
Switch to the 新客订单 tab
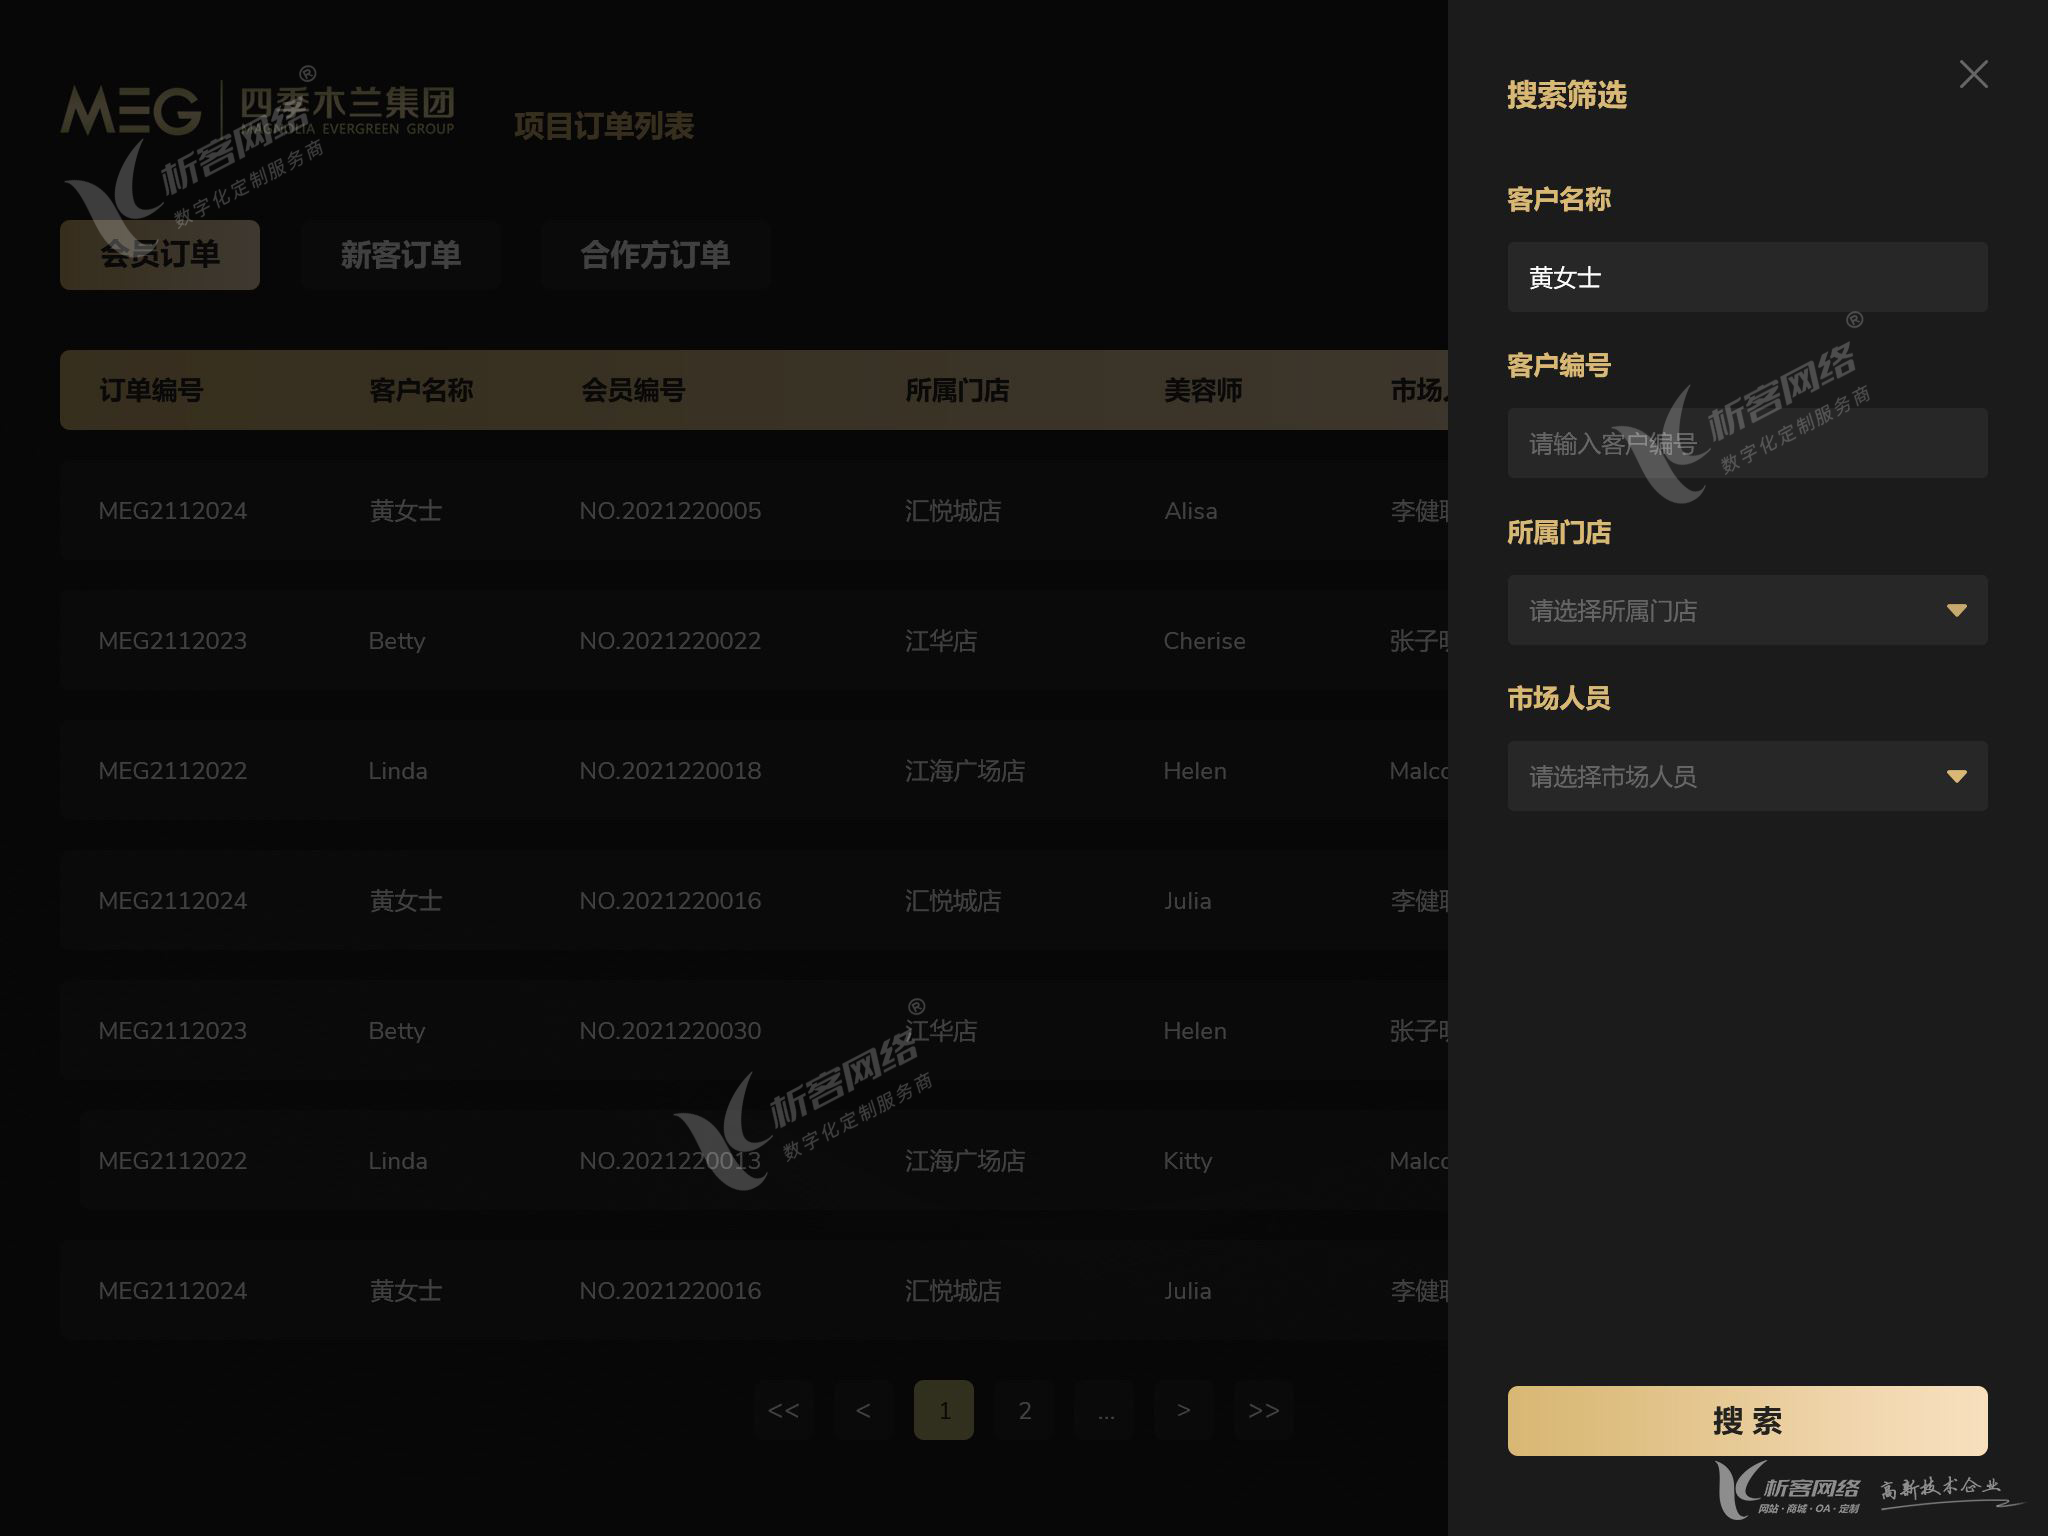pos(400,255)
